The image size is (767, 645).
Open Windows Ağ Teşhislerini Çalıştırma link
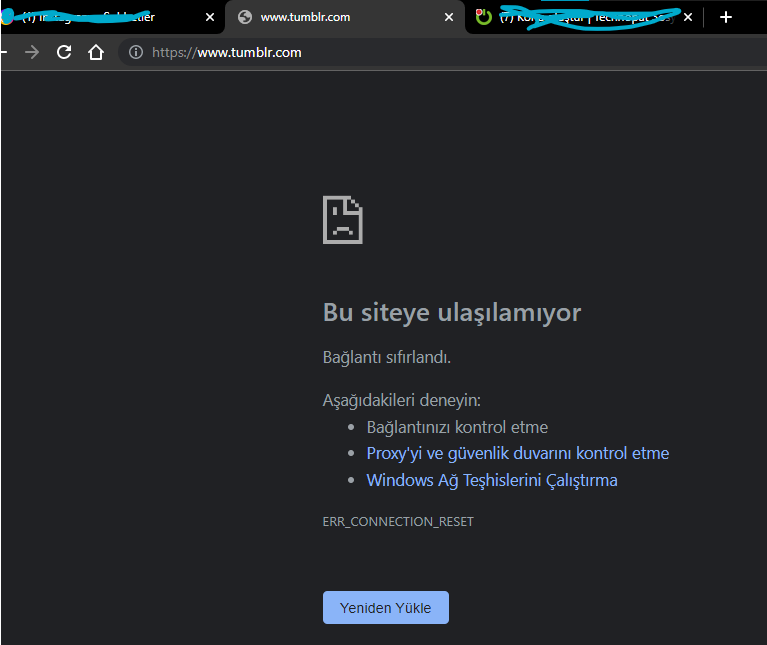(x=492, y=480)
